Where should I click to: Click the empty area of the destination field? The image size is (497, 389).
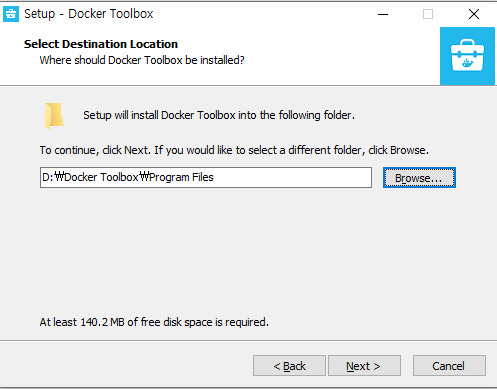(293, 177)
